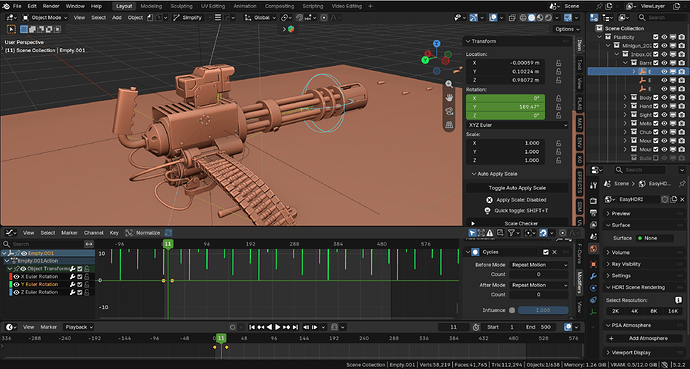
Task: Click the lock icon for Rotation Y
Action: click(558, 107)
